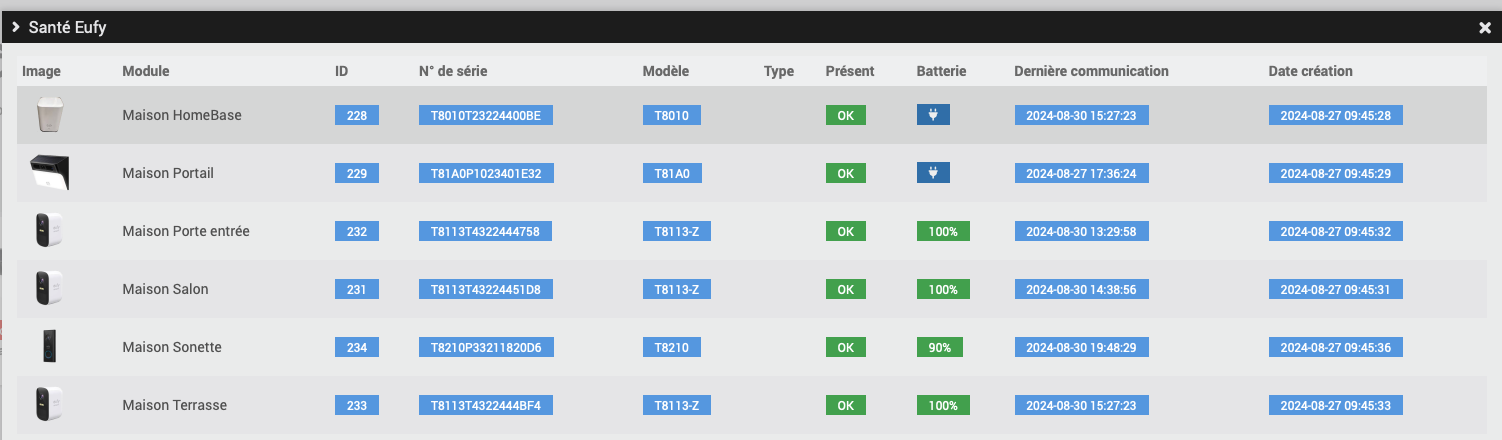
Task: Close the Santé Eufy dialog
Action: coord(1484,28)
